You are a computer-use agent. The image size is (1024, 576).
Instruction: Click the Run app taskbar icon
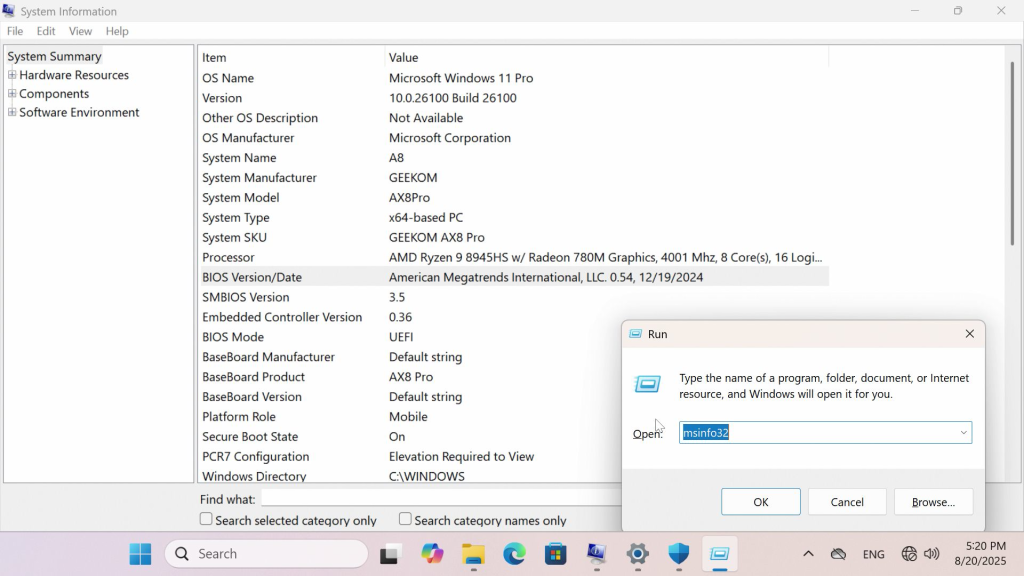pos(720,554)
